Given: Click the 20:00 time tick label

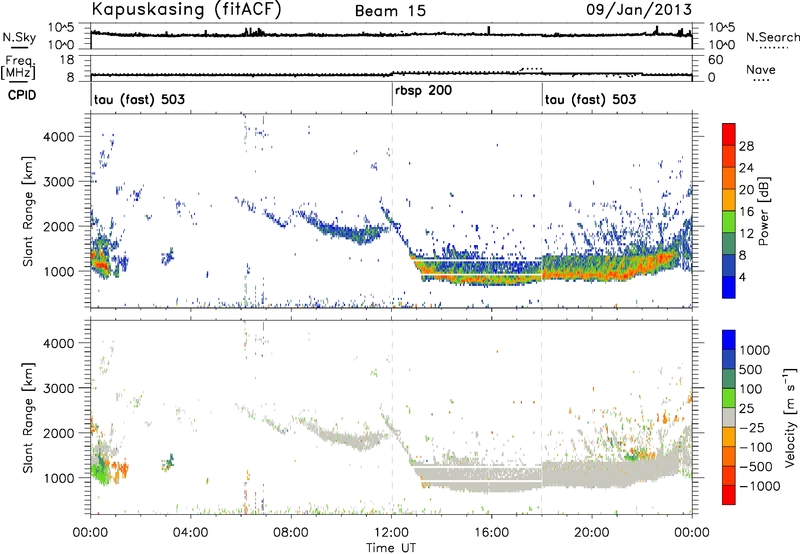Looking at the screenshot, I should point(591,533).
